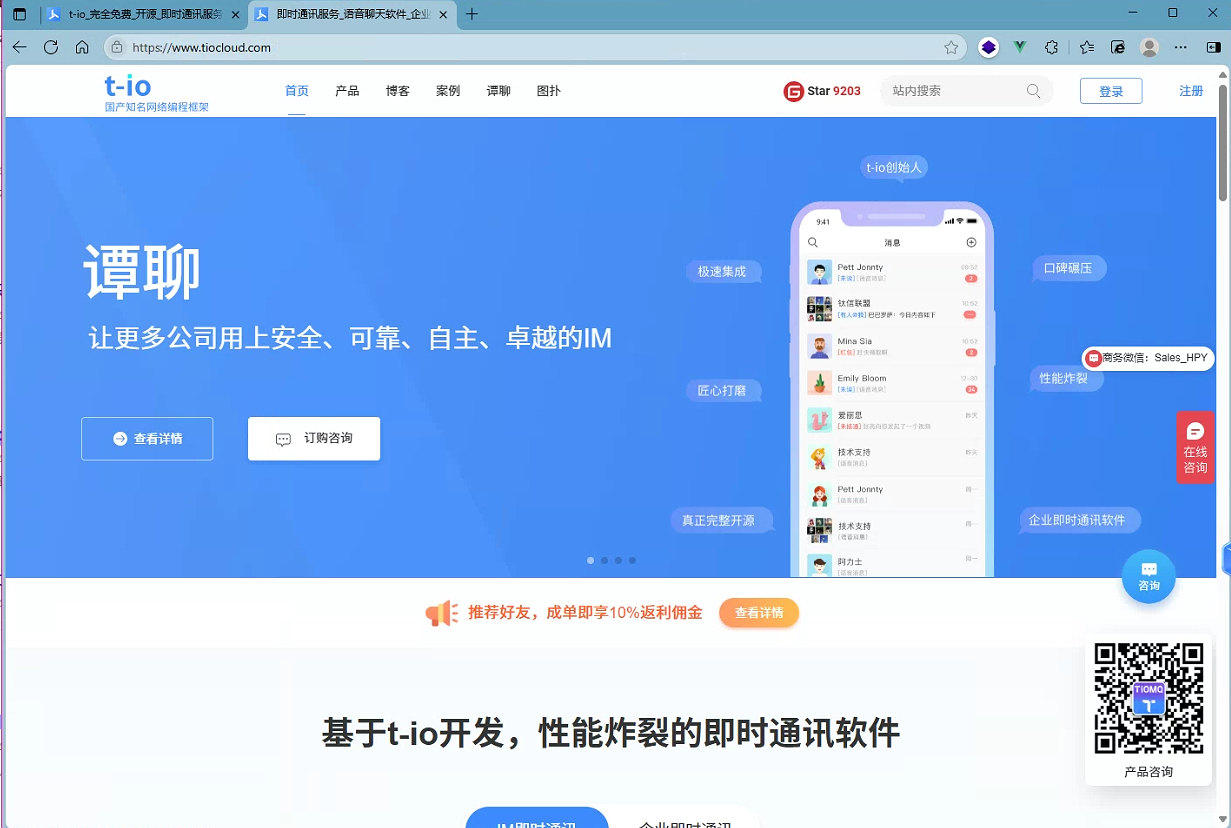Screen dimensions: 1231x828
Task: Click the 订购咨询 button
Action: coord(314,439)
